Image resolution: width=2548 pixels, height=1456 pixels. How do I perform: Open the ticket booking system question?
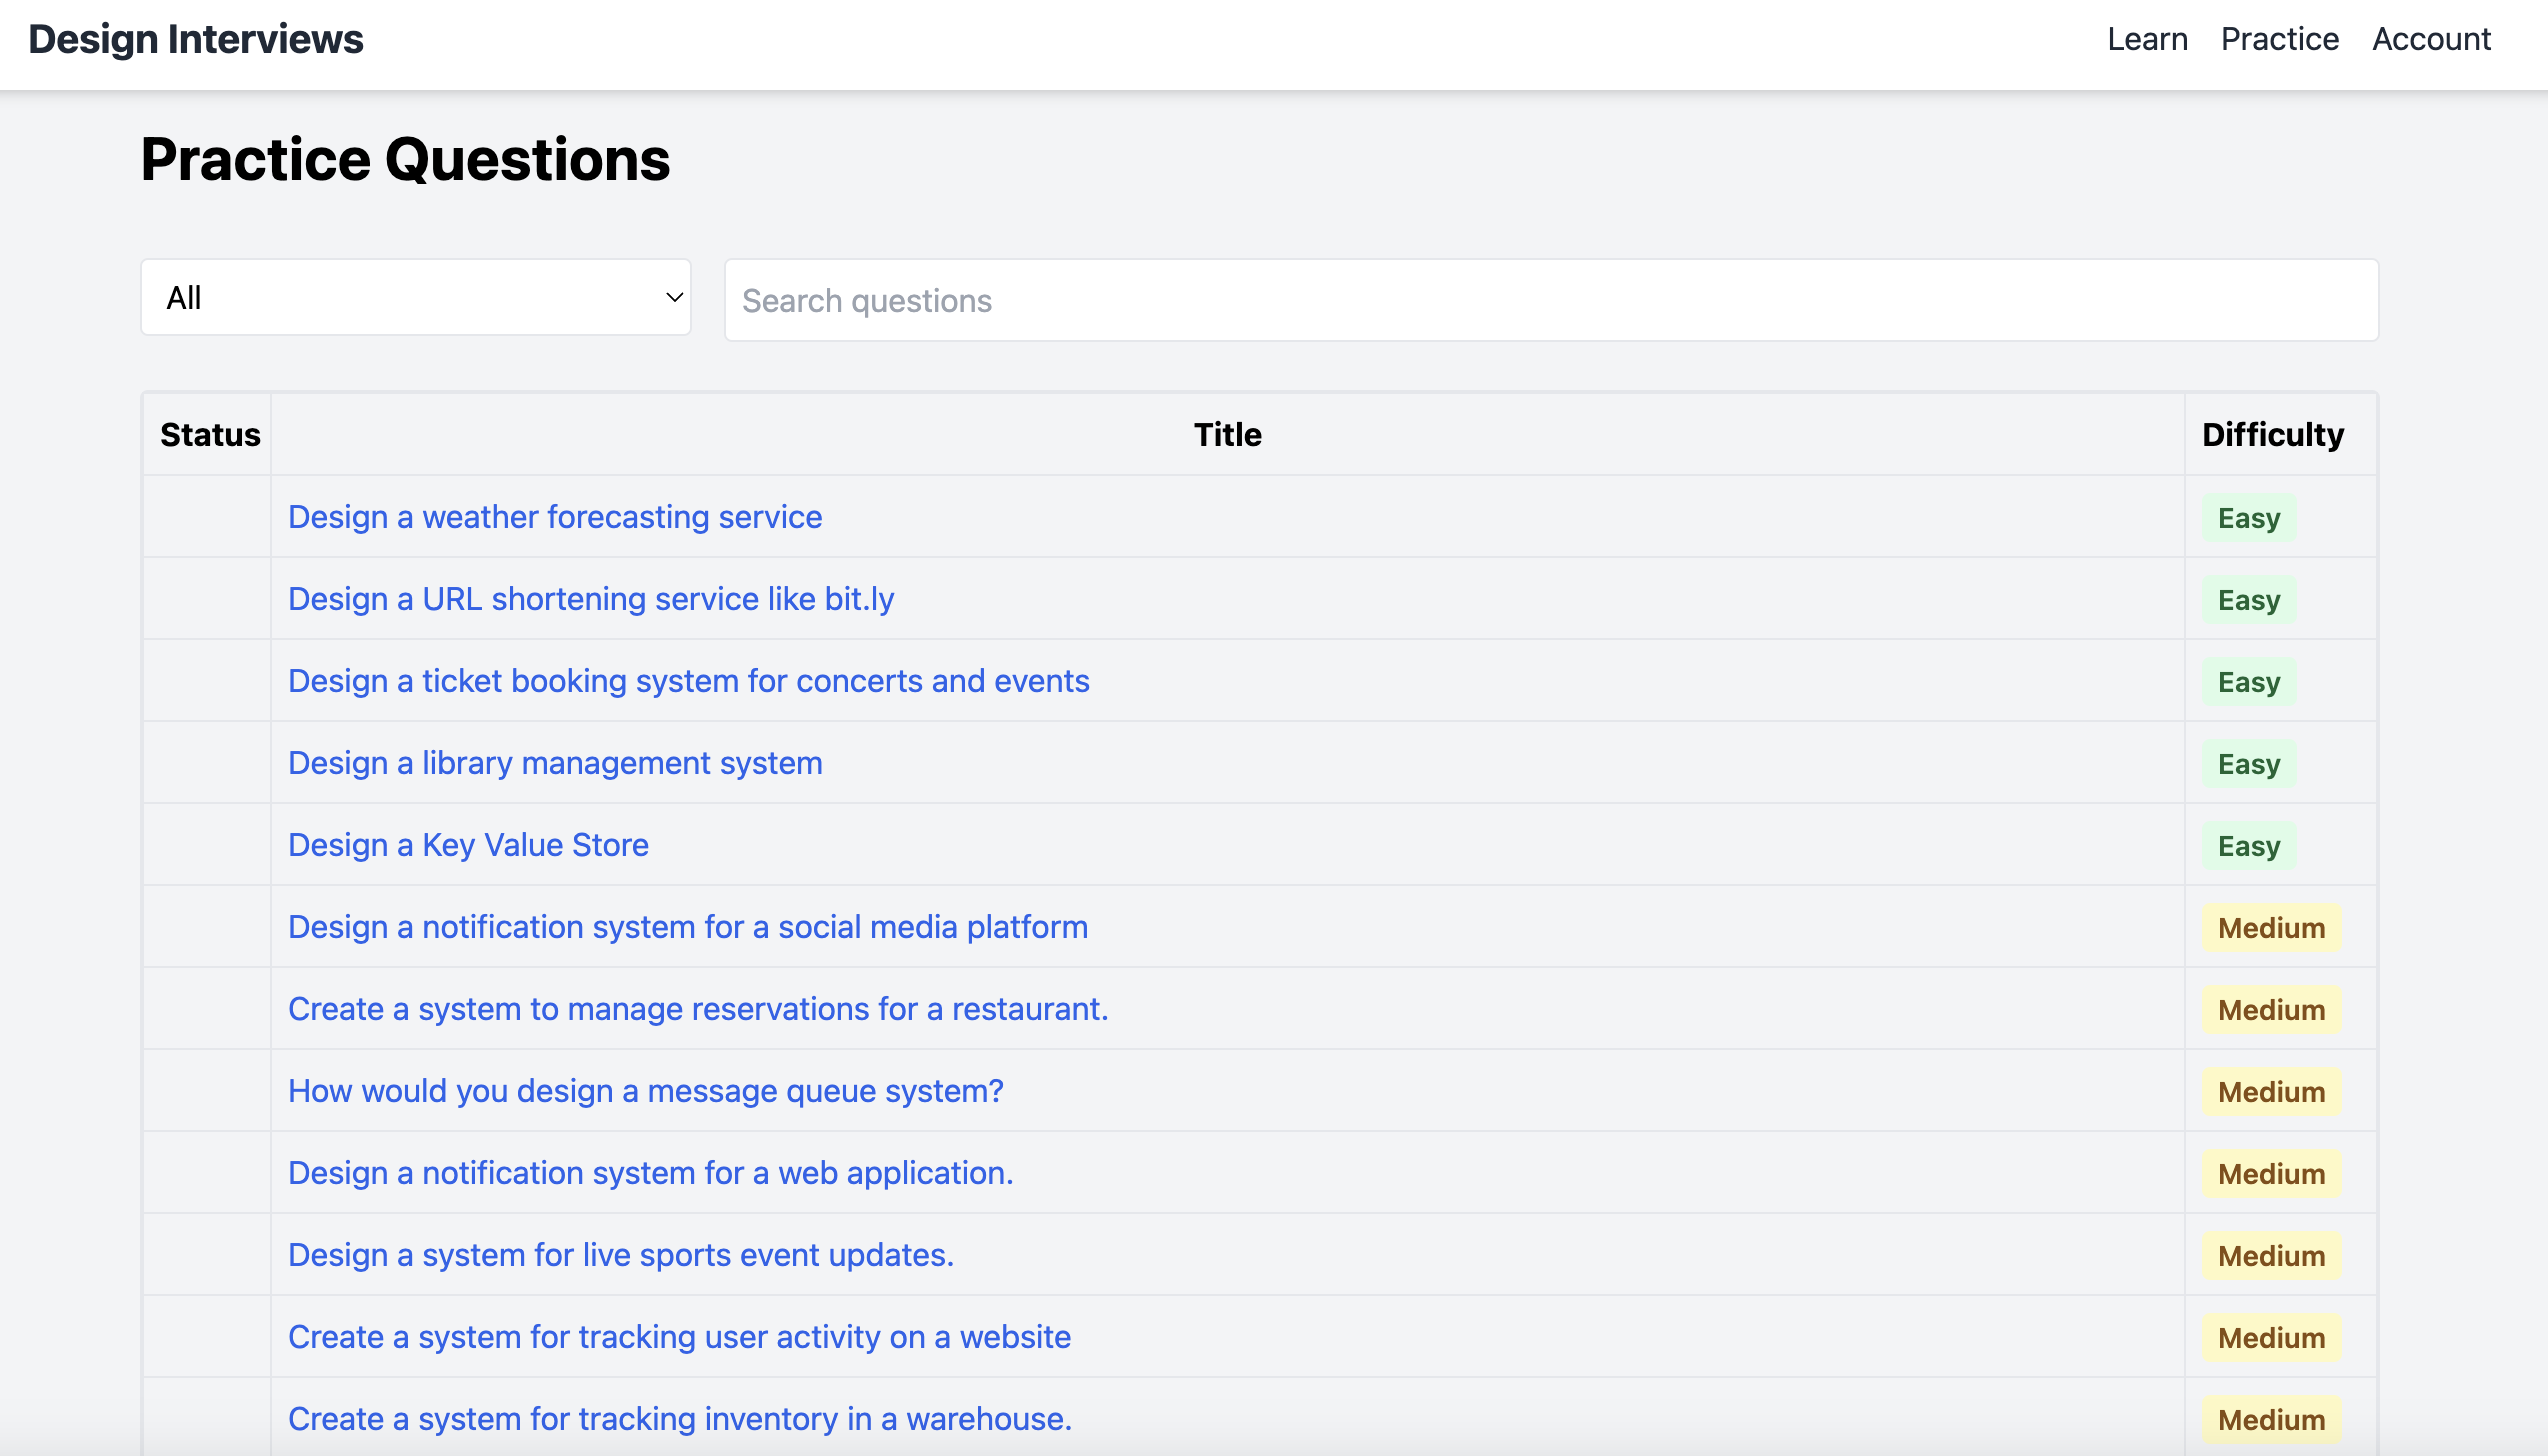(688, 681)
